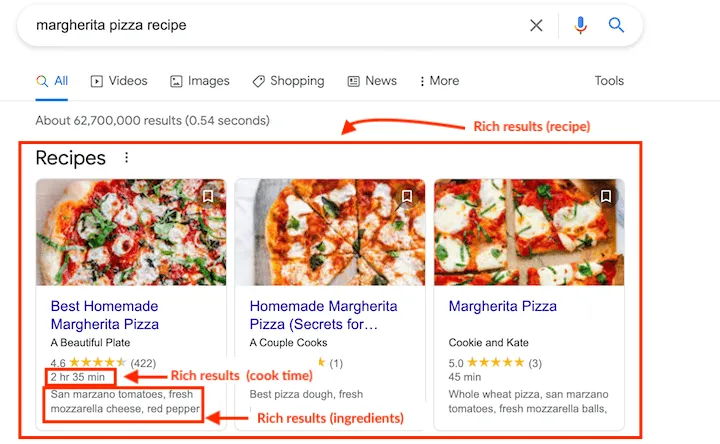Open the Margherita Pizza recipe link
720x444 pixels.
(x=502, y=306)
